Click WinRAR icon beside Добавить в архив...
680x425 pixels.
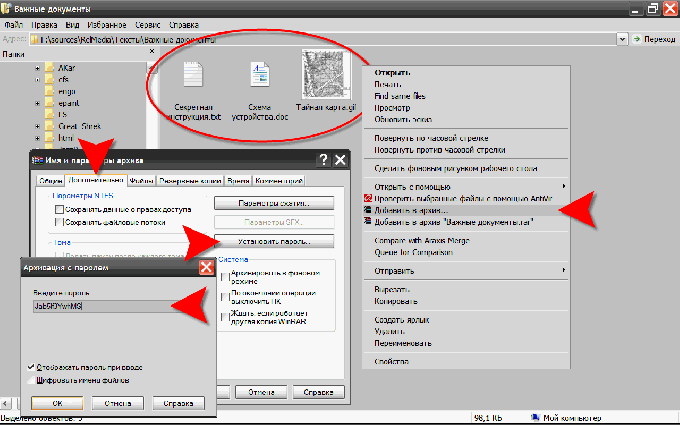368,210
